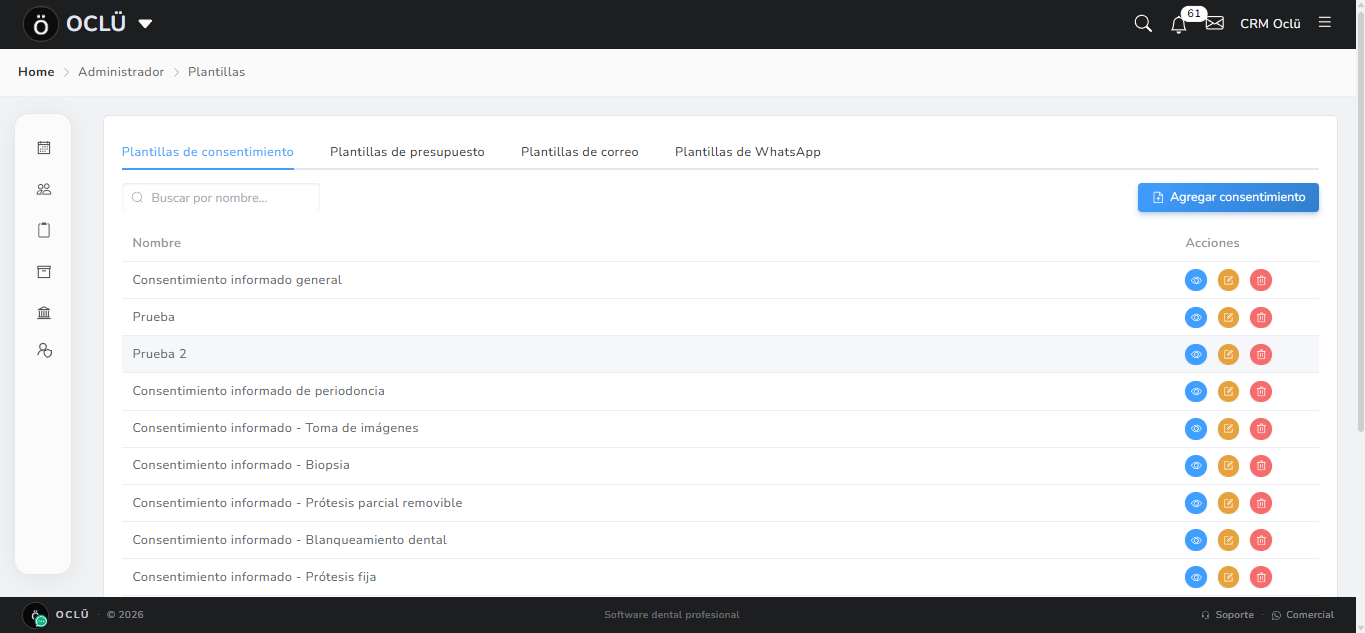Select 'Consentimiento informado - Prótesis fija' text
The height and width of the screenshot is (633, 1365).
click(x=254, y=577)
